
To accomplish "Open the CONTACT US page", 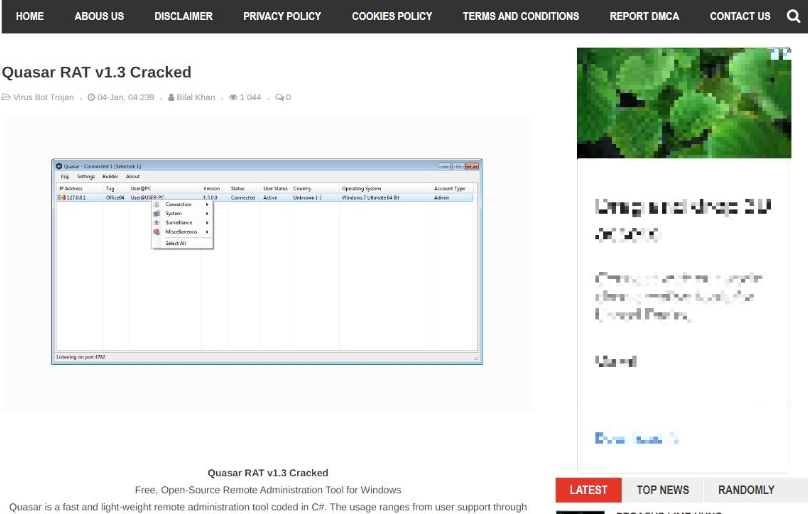I will coord(740,16).
